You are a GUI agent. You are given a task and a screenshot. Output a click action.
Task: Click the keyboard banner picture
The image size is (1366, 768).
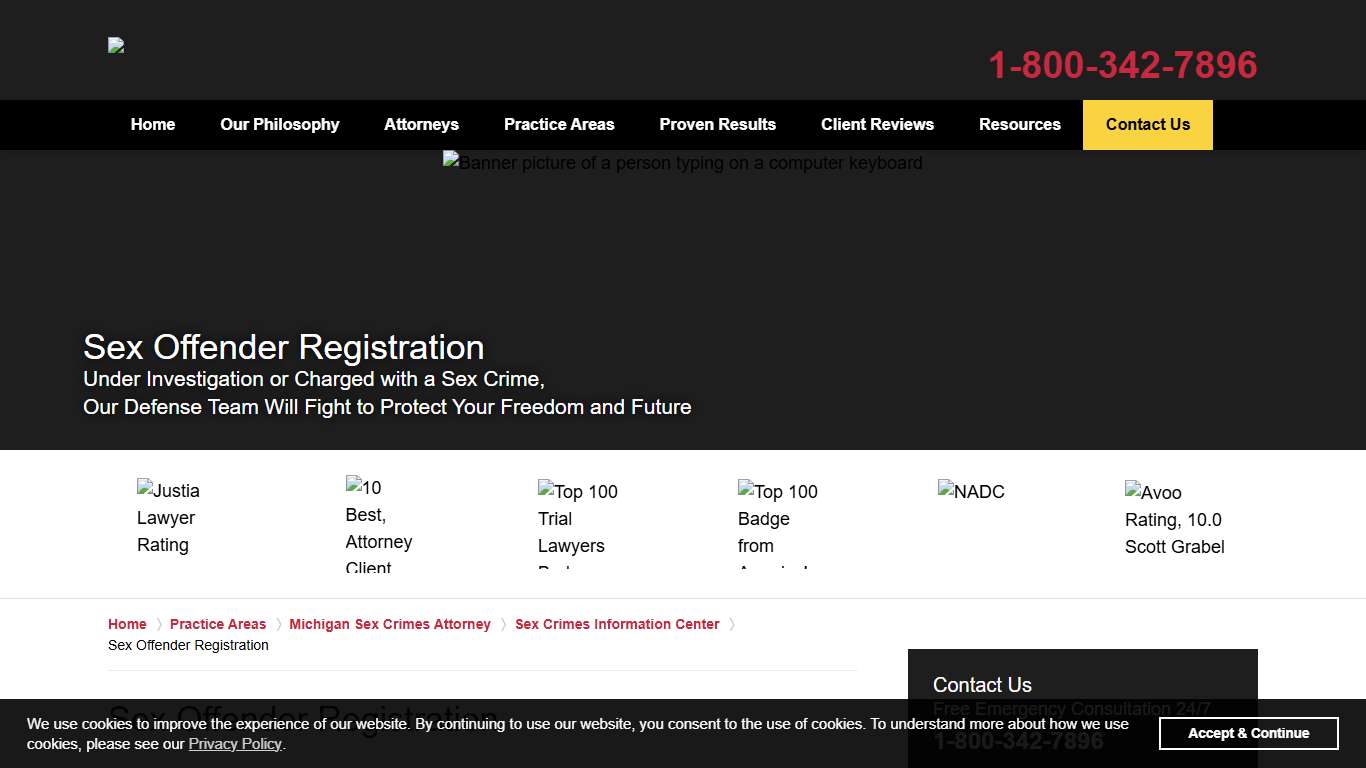tap(682, 163)
